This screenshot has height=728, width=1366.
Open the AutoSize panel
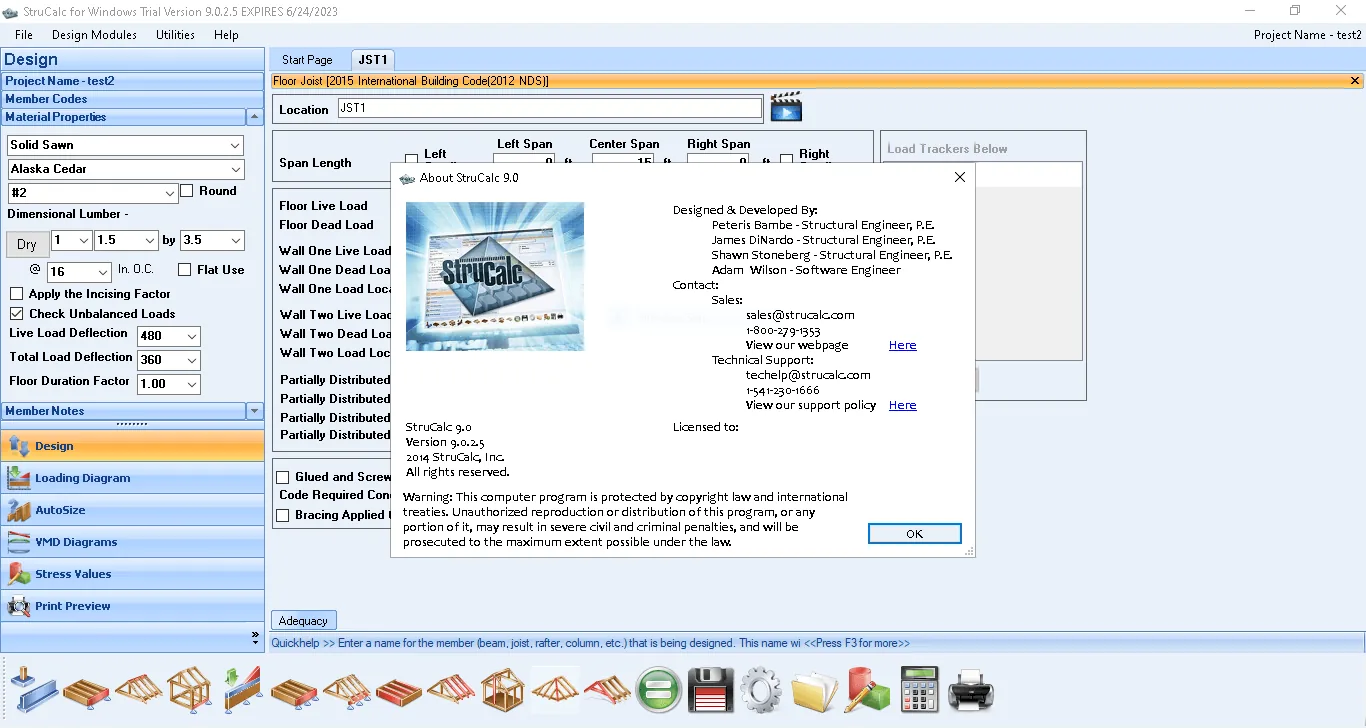[x=132, y=510]
